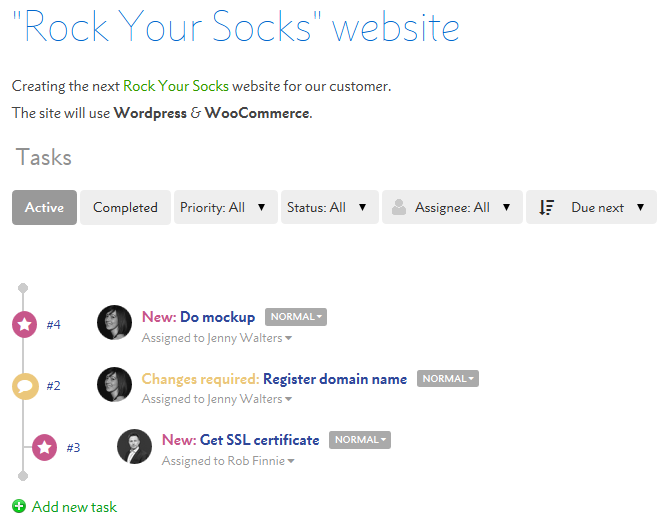Switch to the Completed tasks tab
Image resolution: width=671 pixels, height=529 pixels.
[125, 208]
